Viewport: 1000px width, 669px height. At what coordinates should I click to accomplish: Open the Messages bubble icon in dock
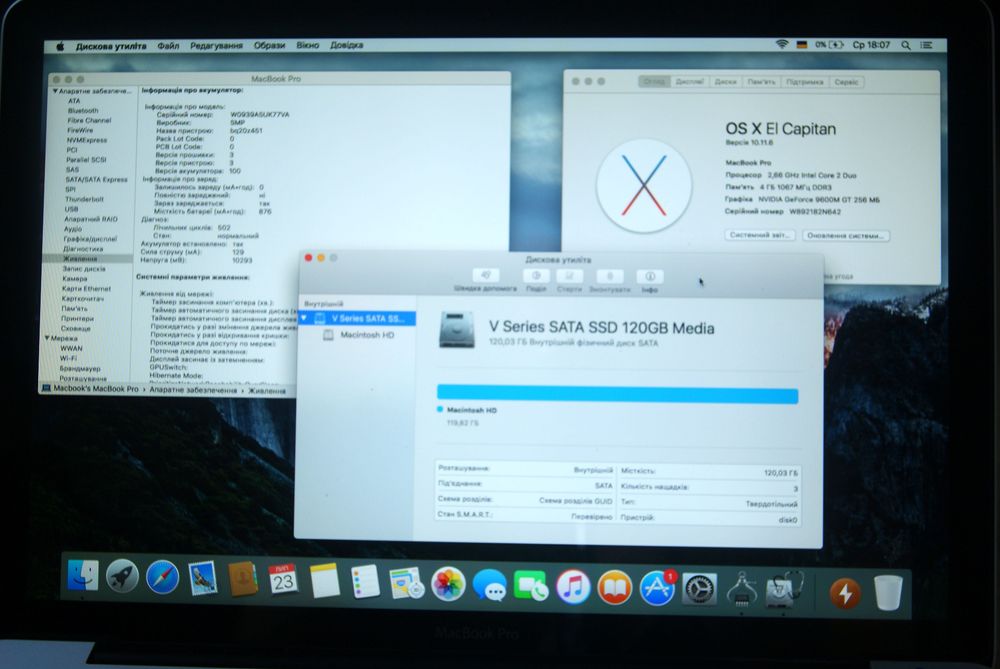pyautogui.click(x=490, y=585)
